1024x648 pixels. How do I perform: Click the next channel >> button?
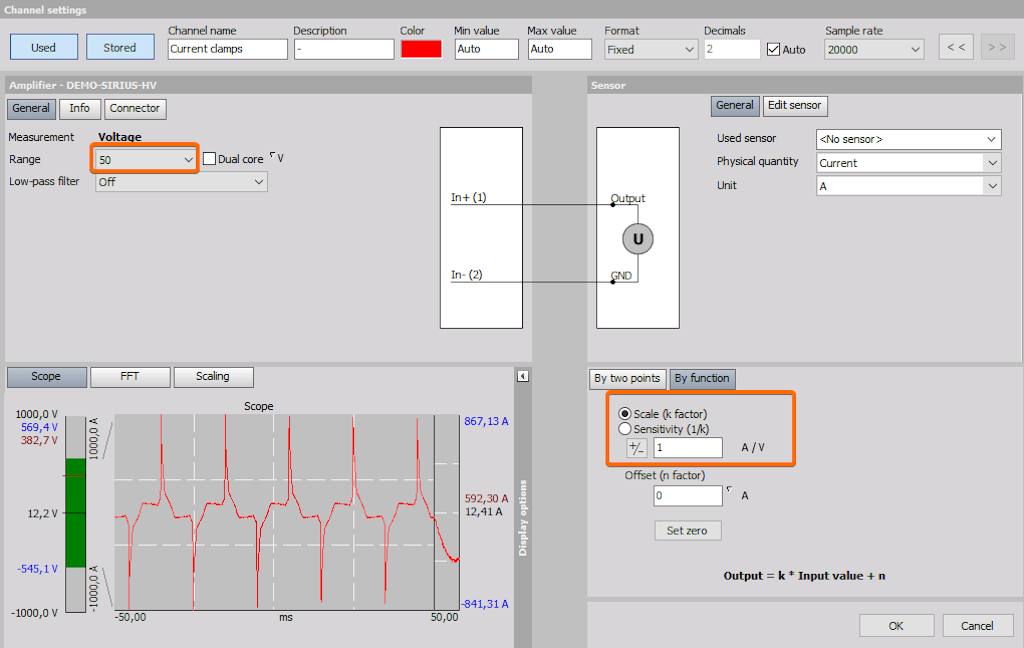click(997, 47)
